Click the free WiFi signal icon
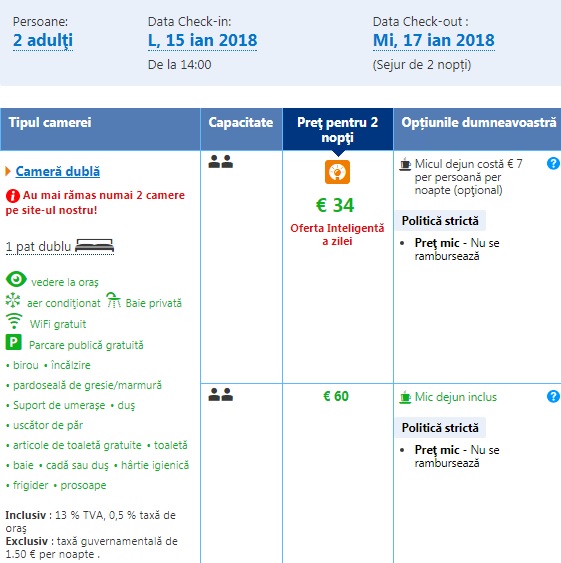Viewport: 561px width, 563px height. 14,321
